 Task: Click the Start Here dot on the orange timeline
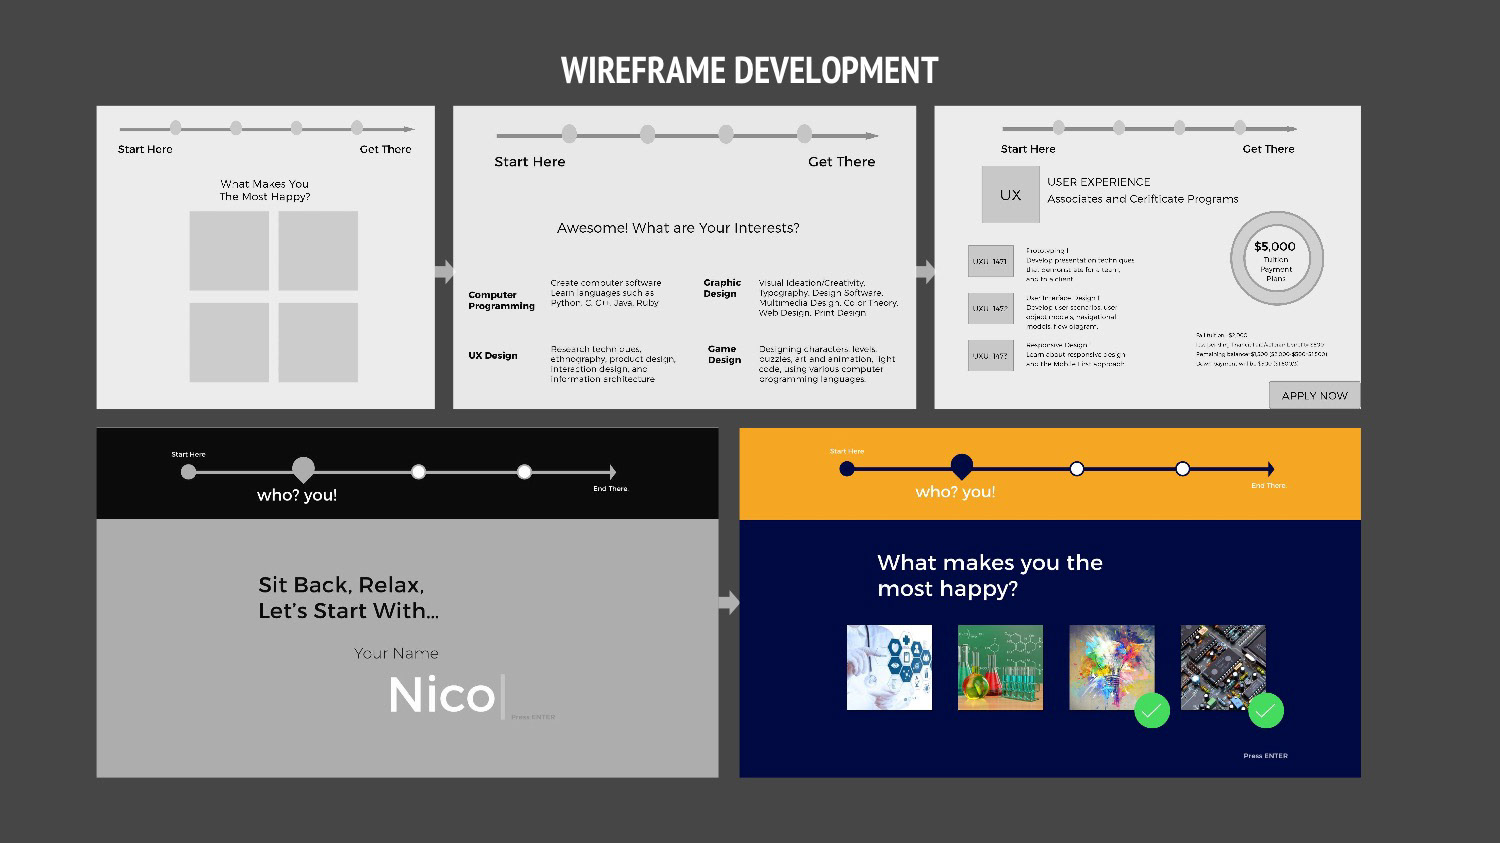click(847, 469)
